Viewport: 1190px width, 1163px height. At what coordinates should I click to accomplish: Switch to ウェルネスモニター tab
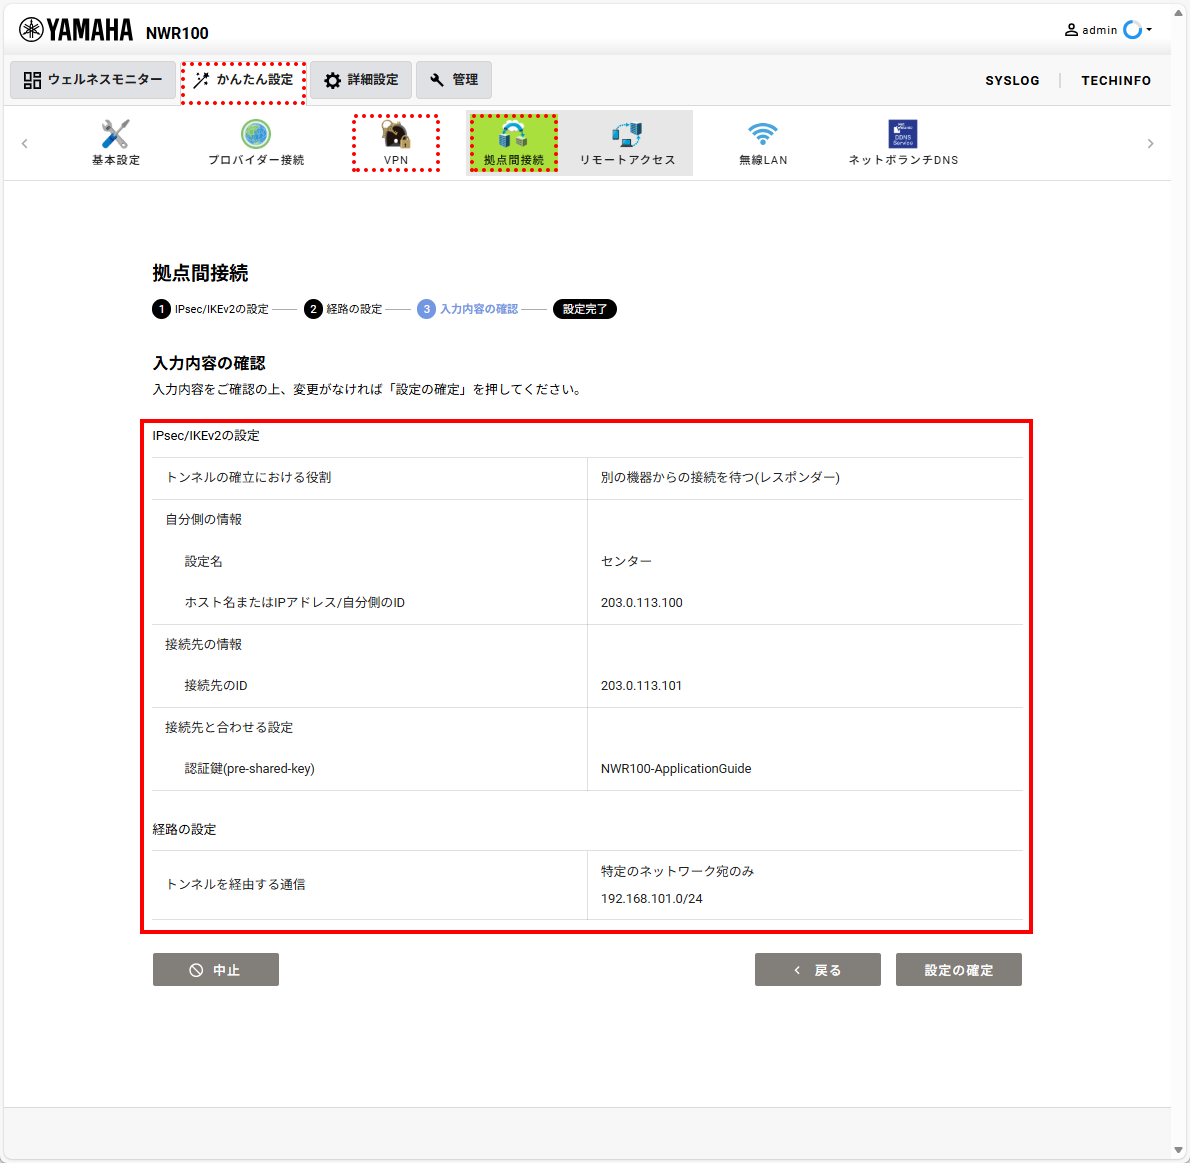tap(93, 80)
